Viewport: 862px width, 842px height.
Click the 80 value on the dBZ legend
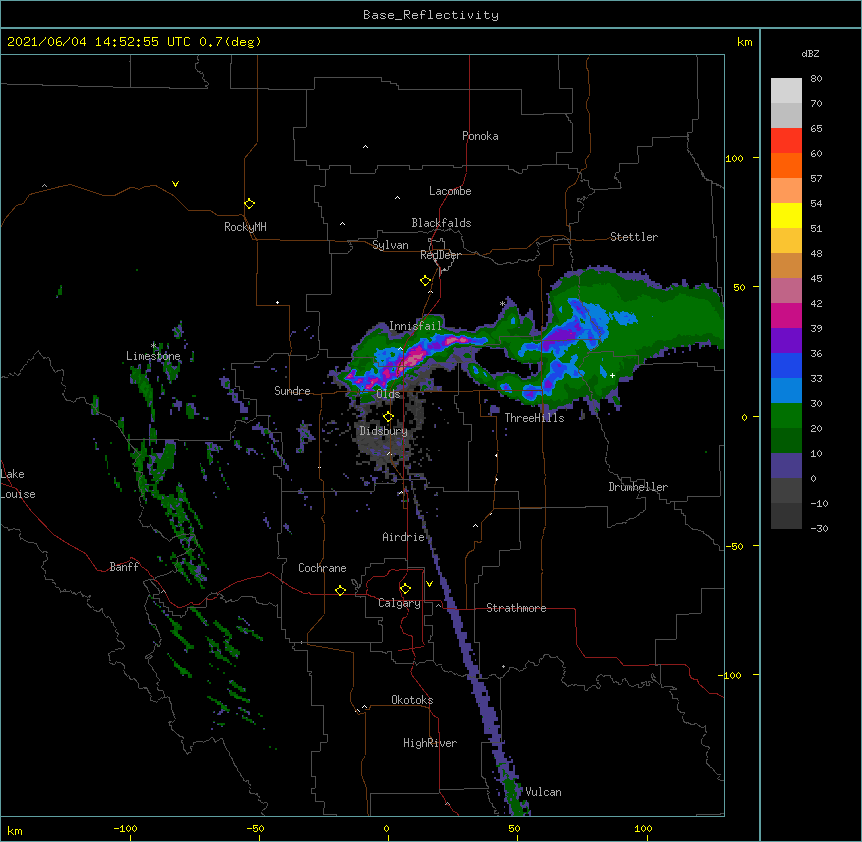[x=816, y=79]
